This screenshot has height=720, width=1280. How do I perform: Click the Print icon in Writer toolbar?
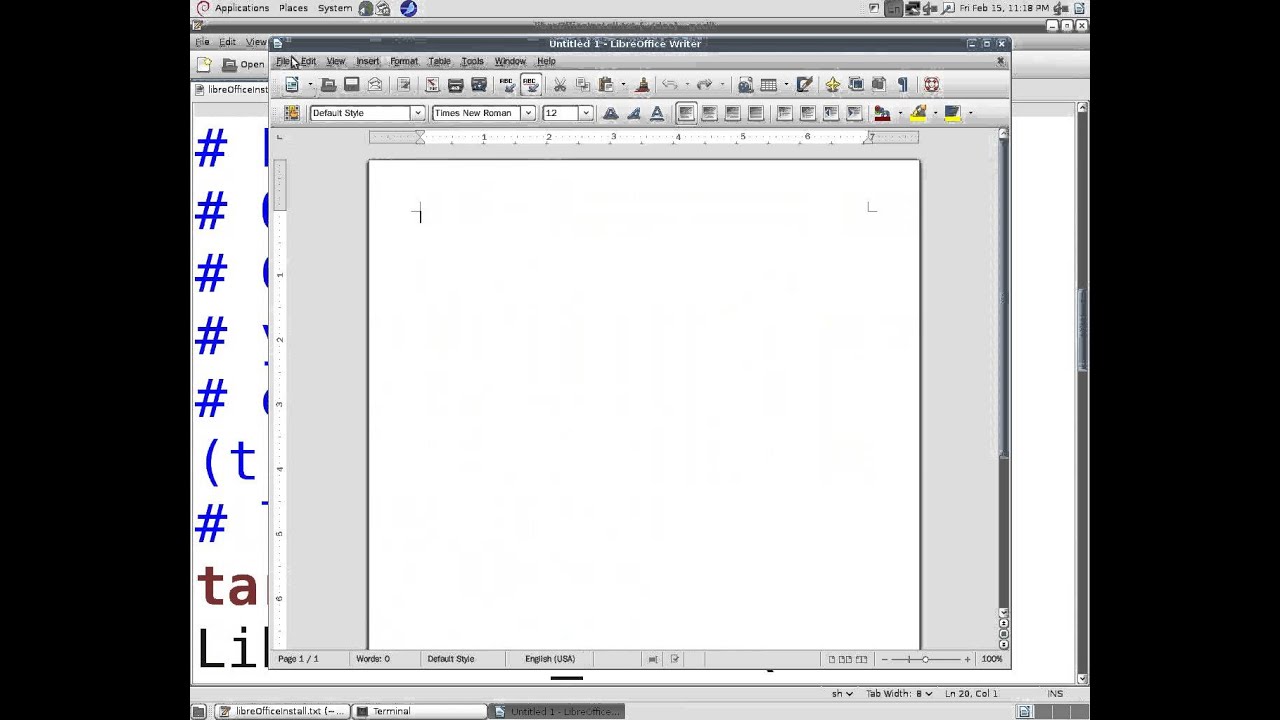pos(455,84)
